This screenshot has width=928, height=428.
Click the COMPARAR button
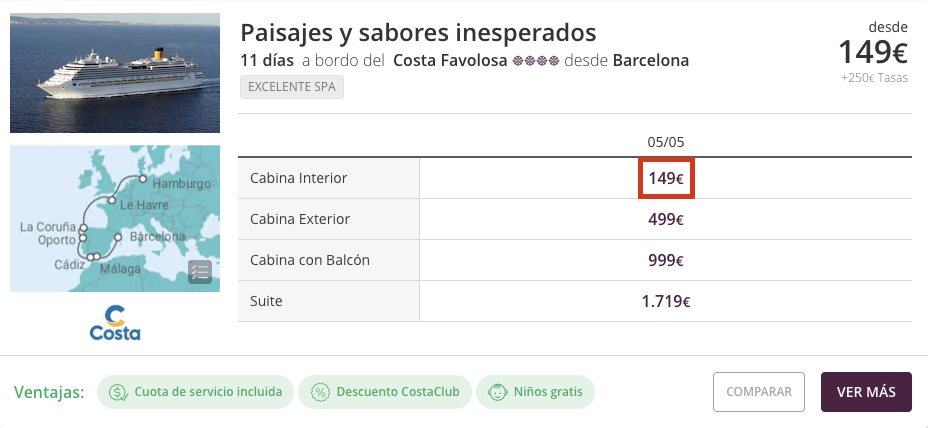(x=759, y=392)
